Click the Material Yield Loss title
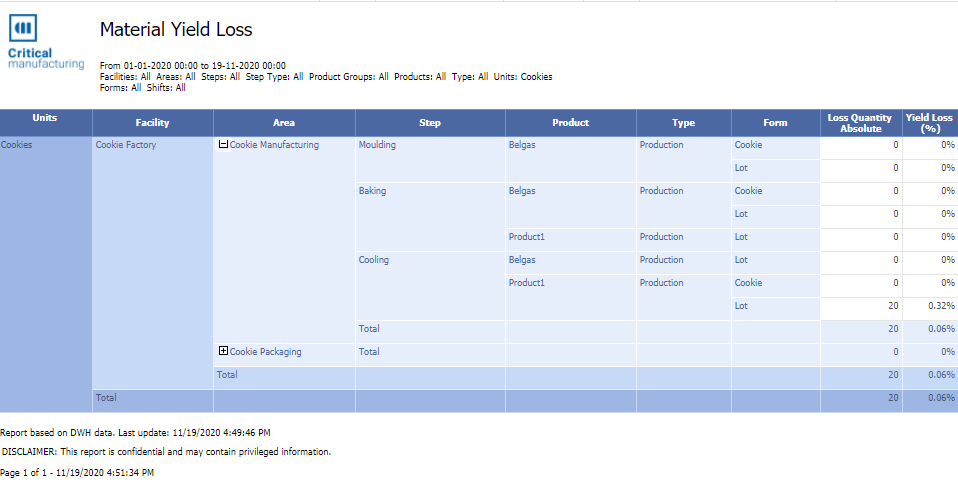Image resolution: width=958 pixels, height=488 pixels. (176, 29)
